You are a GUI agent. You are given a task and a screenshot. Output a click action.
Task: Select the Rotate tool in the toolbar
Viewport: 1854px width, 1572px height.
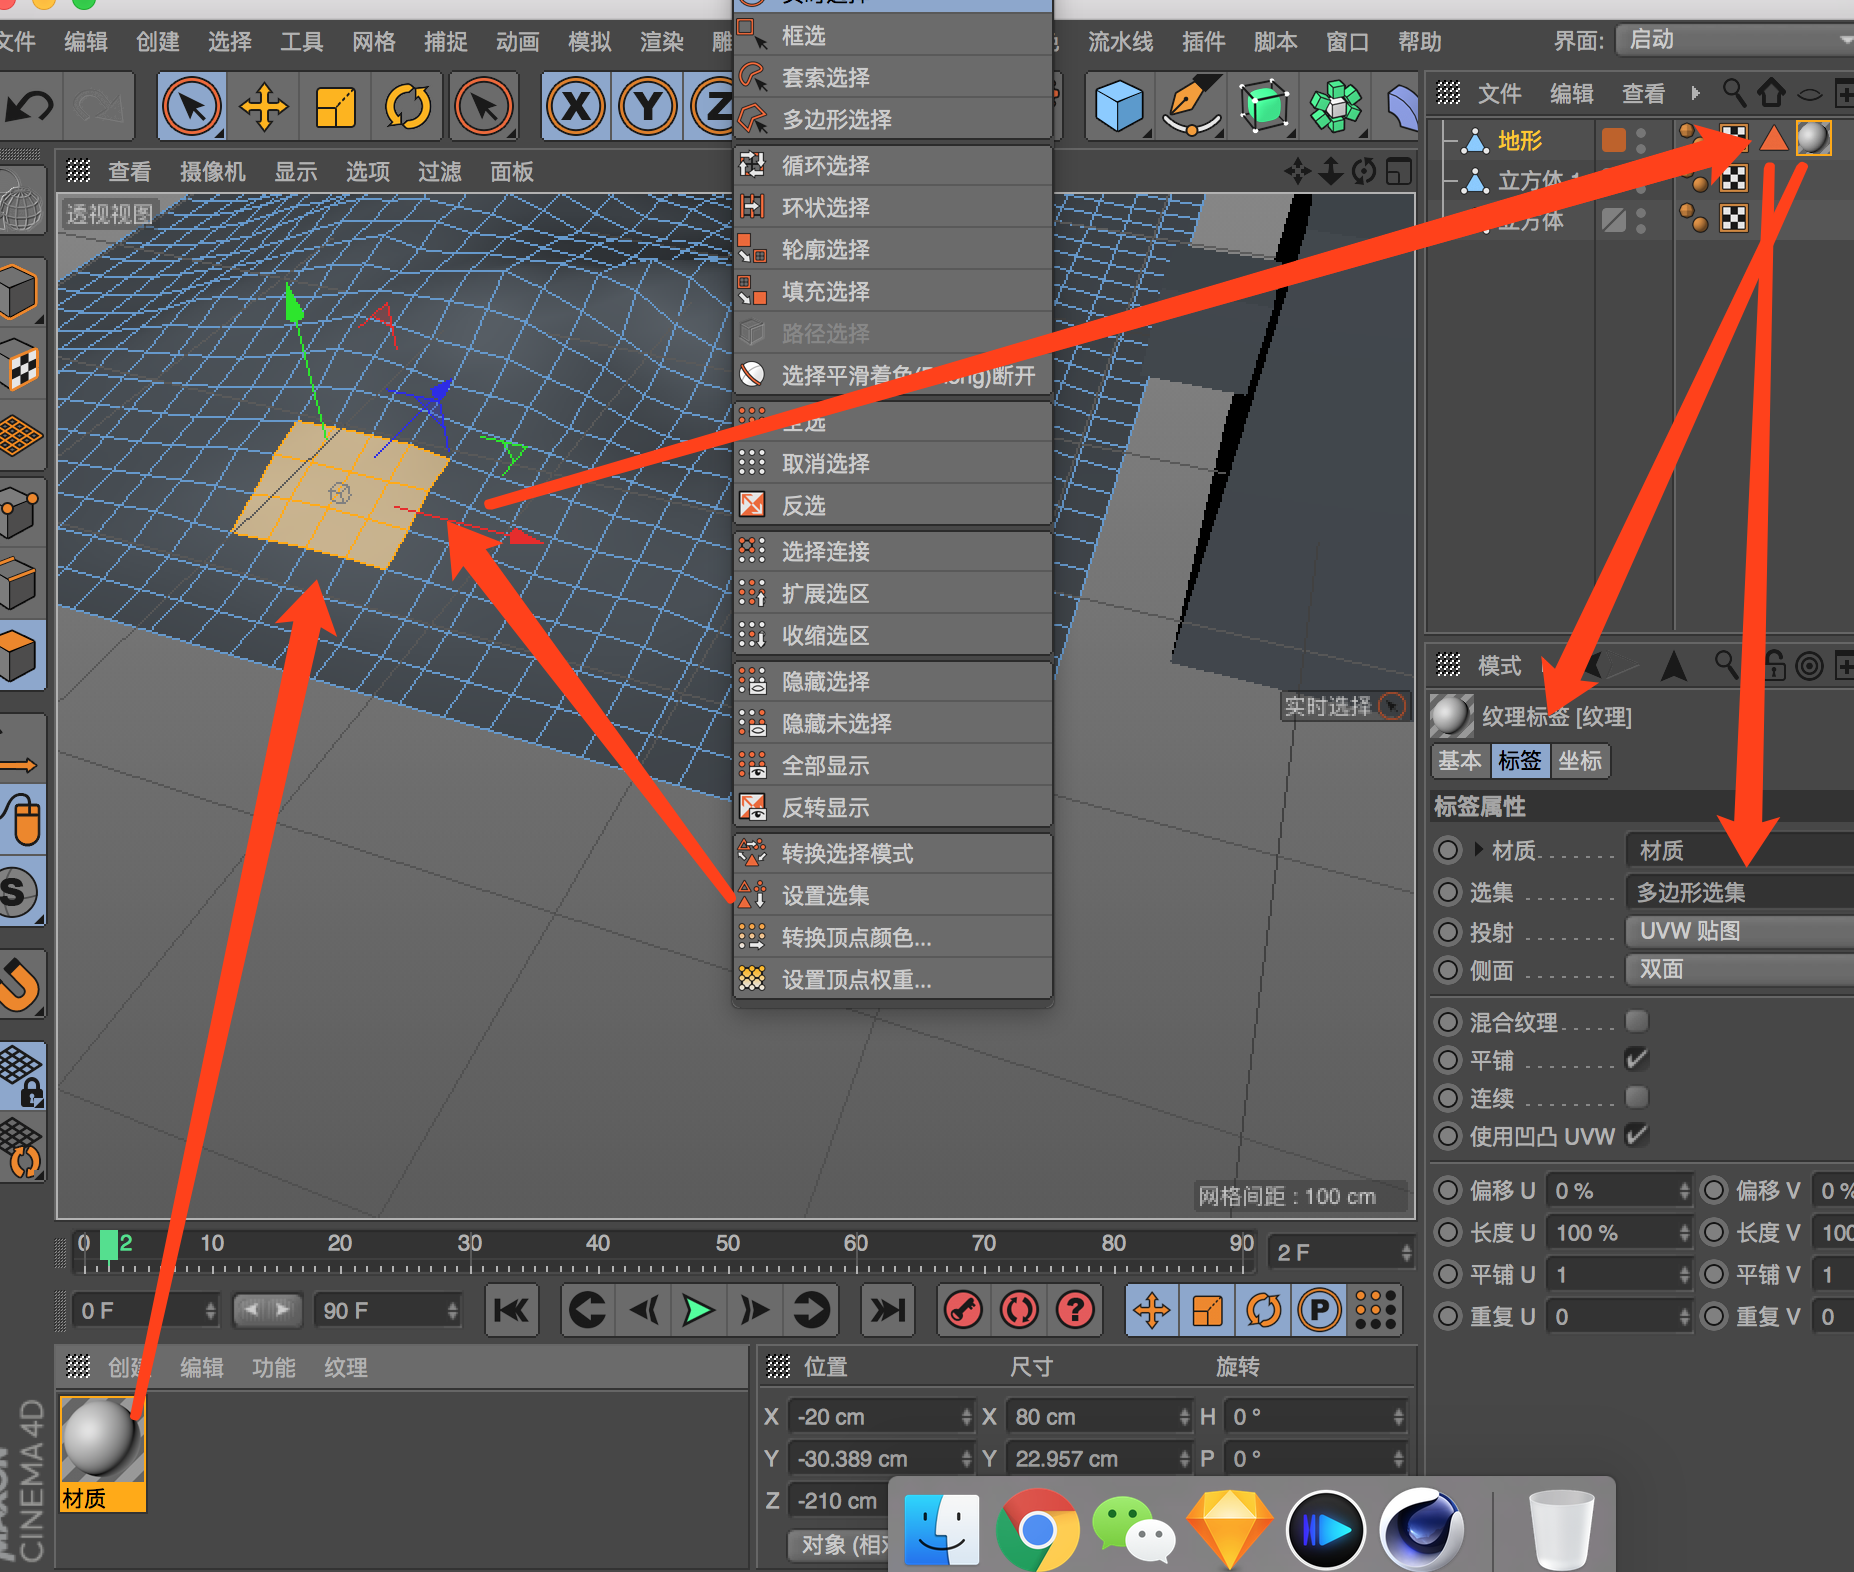click(408, 106)
